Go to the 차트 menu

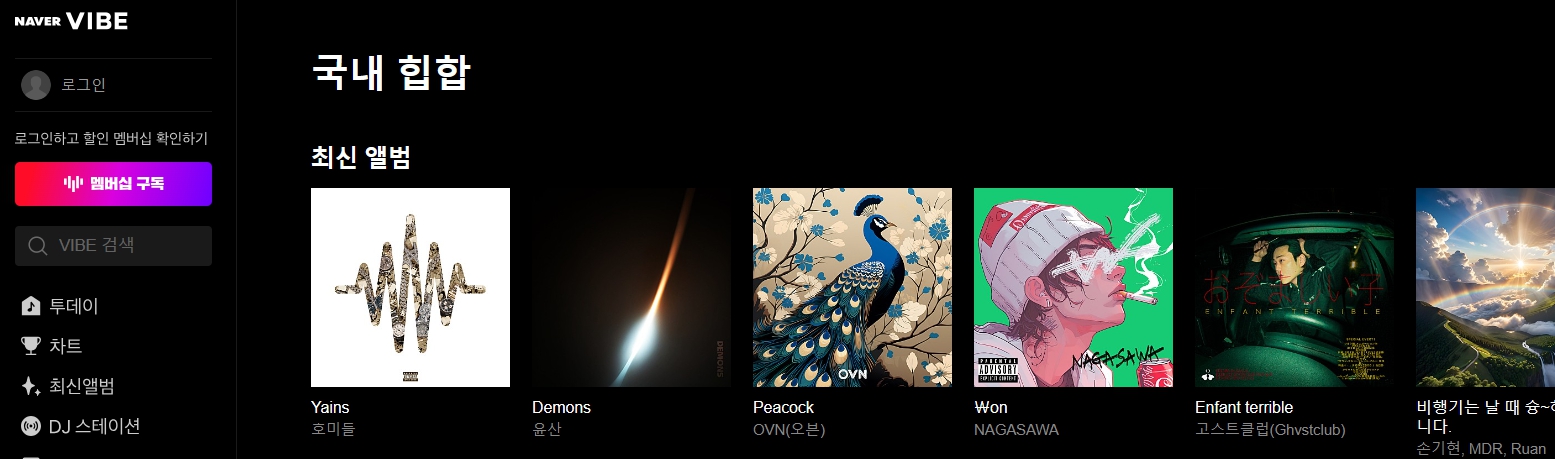tap(66, 346)
